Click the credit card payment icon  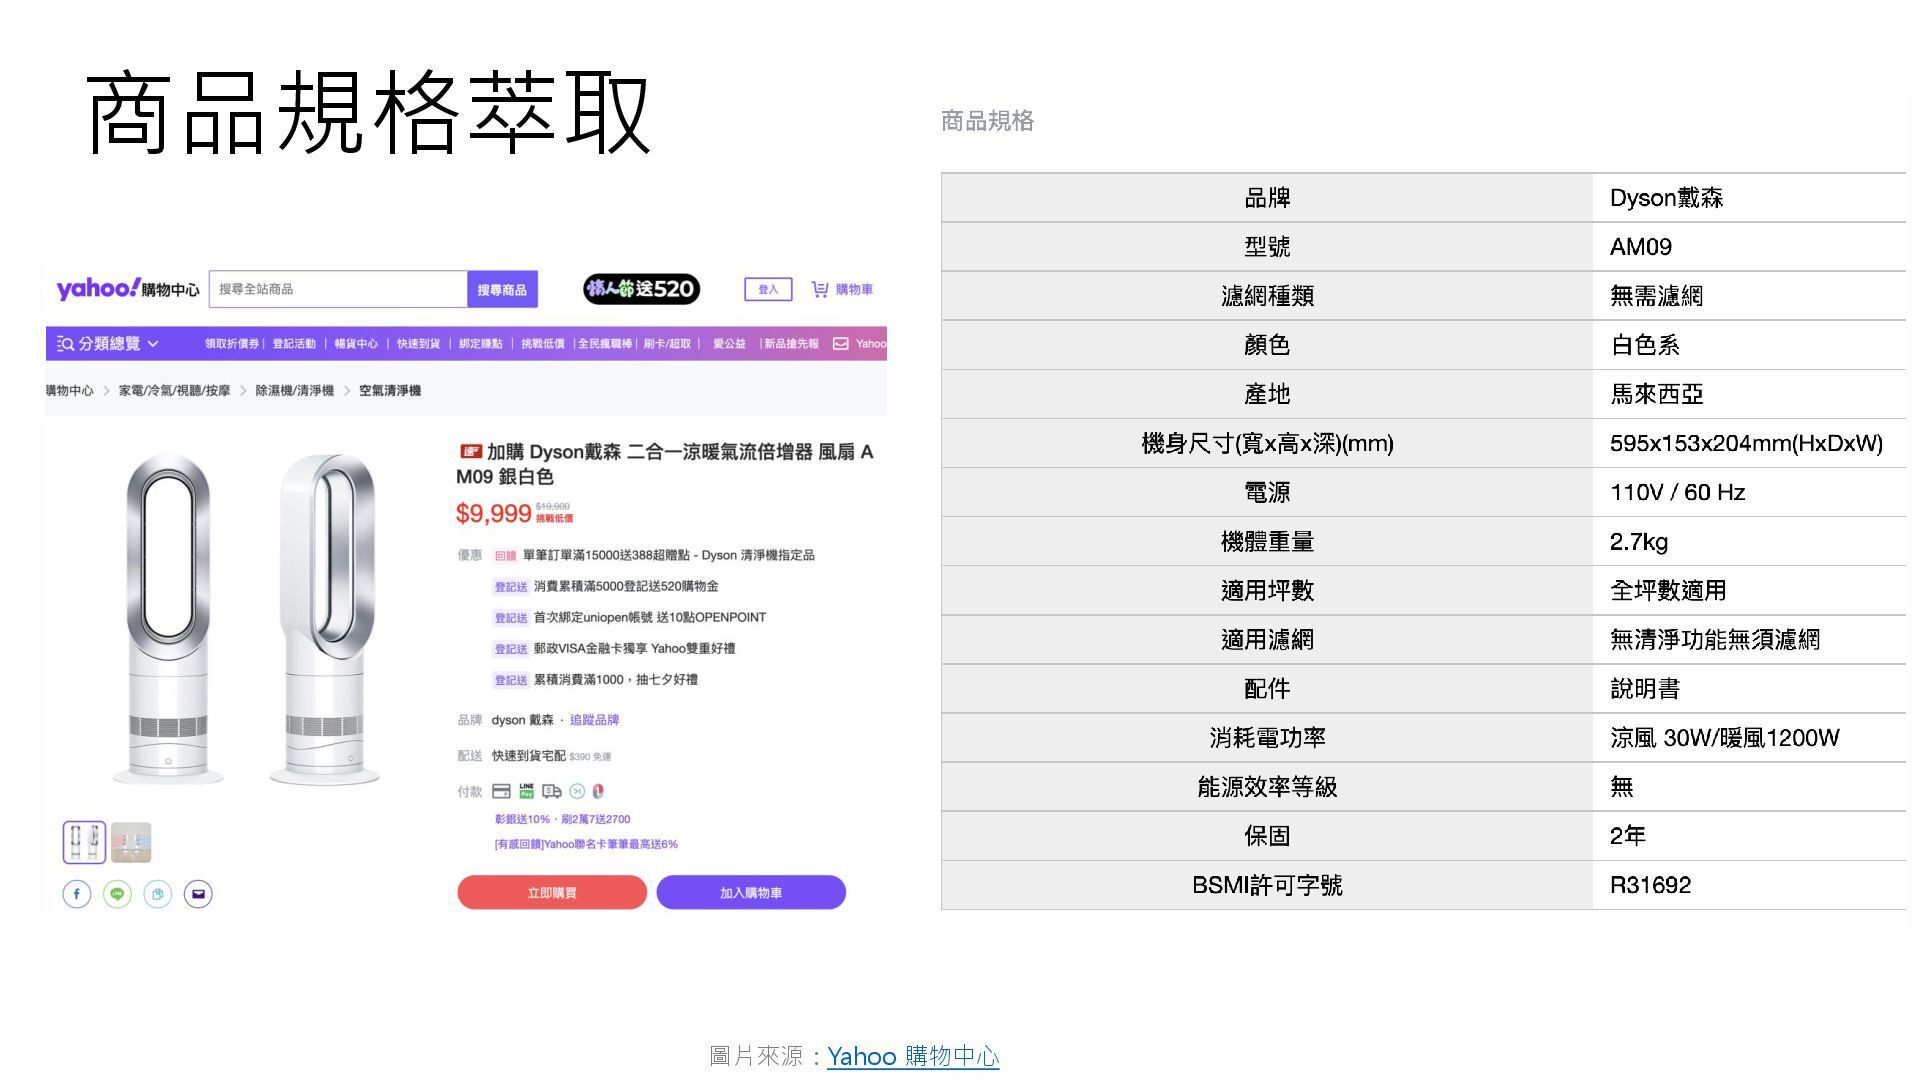pyautogui.click(x=501, y=791)
